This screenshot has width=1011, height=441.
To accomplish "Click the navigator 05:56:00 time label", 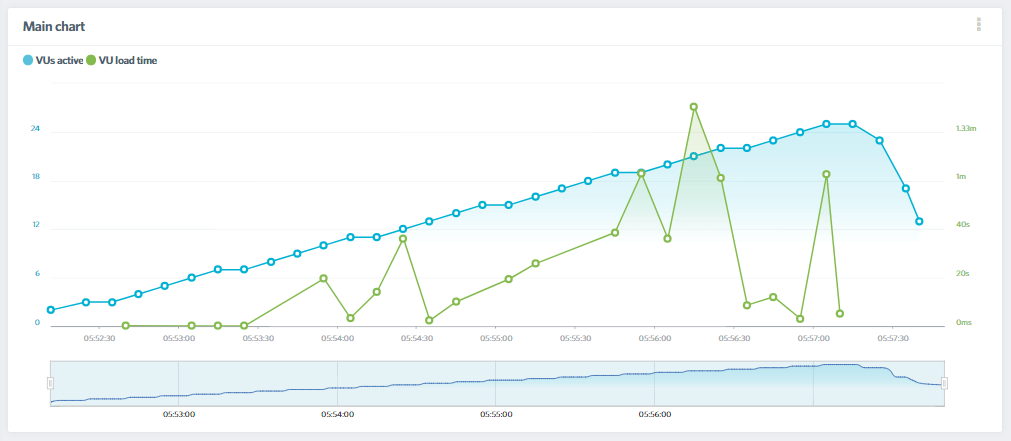I will (x=656, y=414).
